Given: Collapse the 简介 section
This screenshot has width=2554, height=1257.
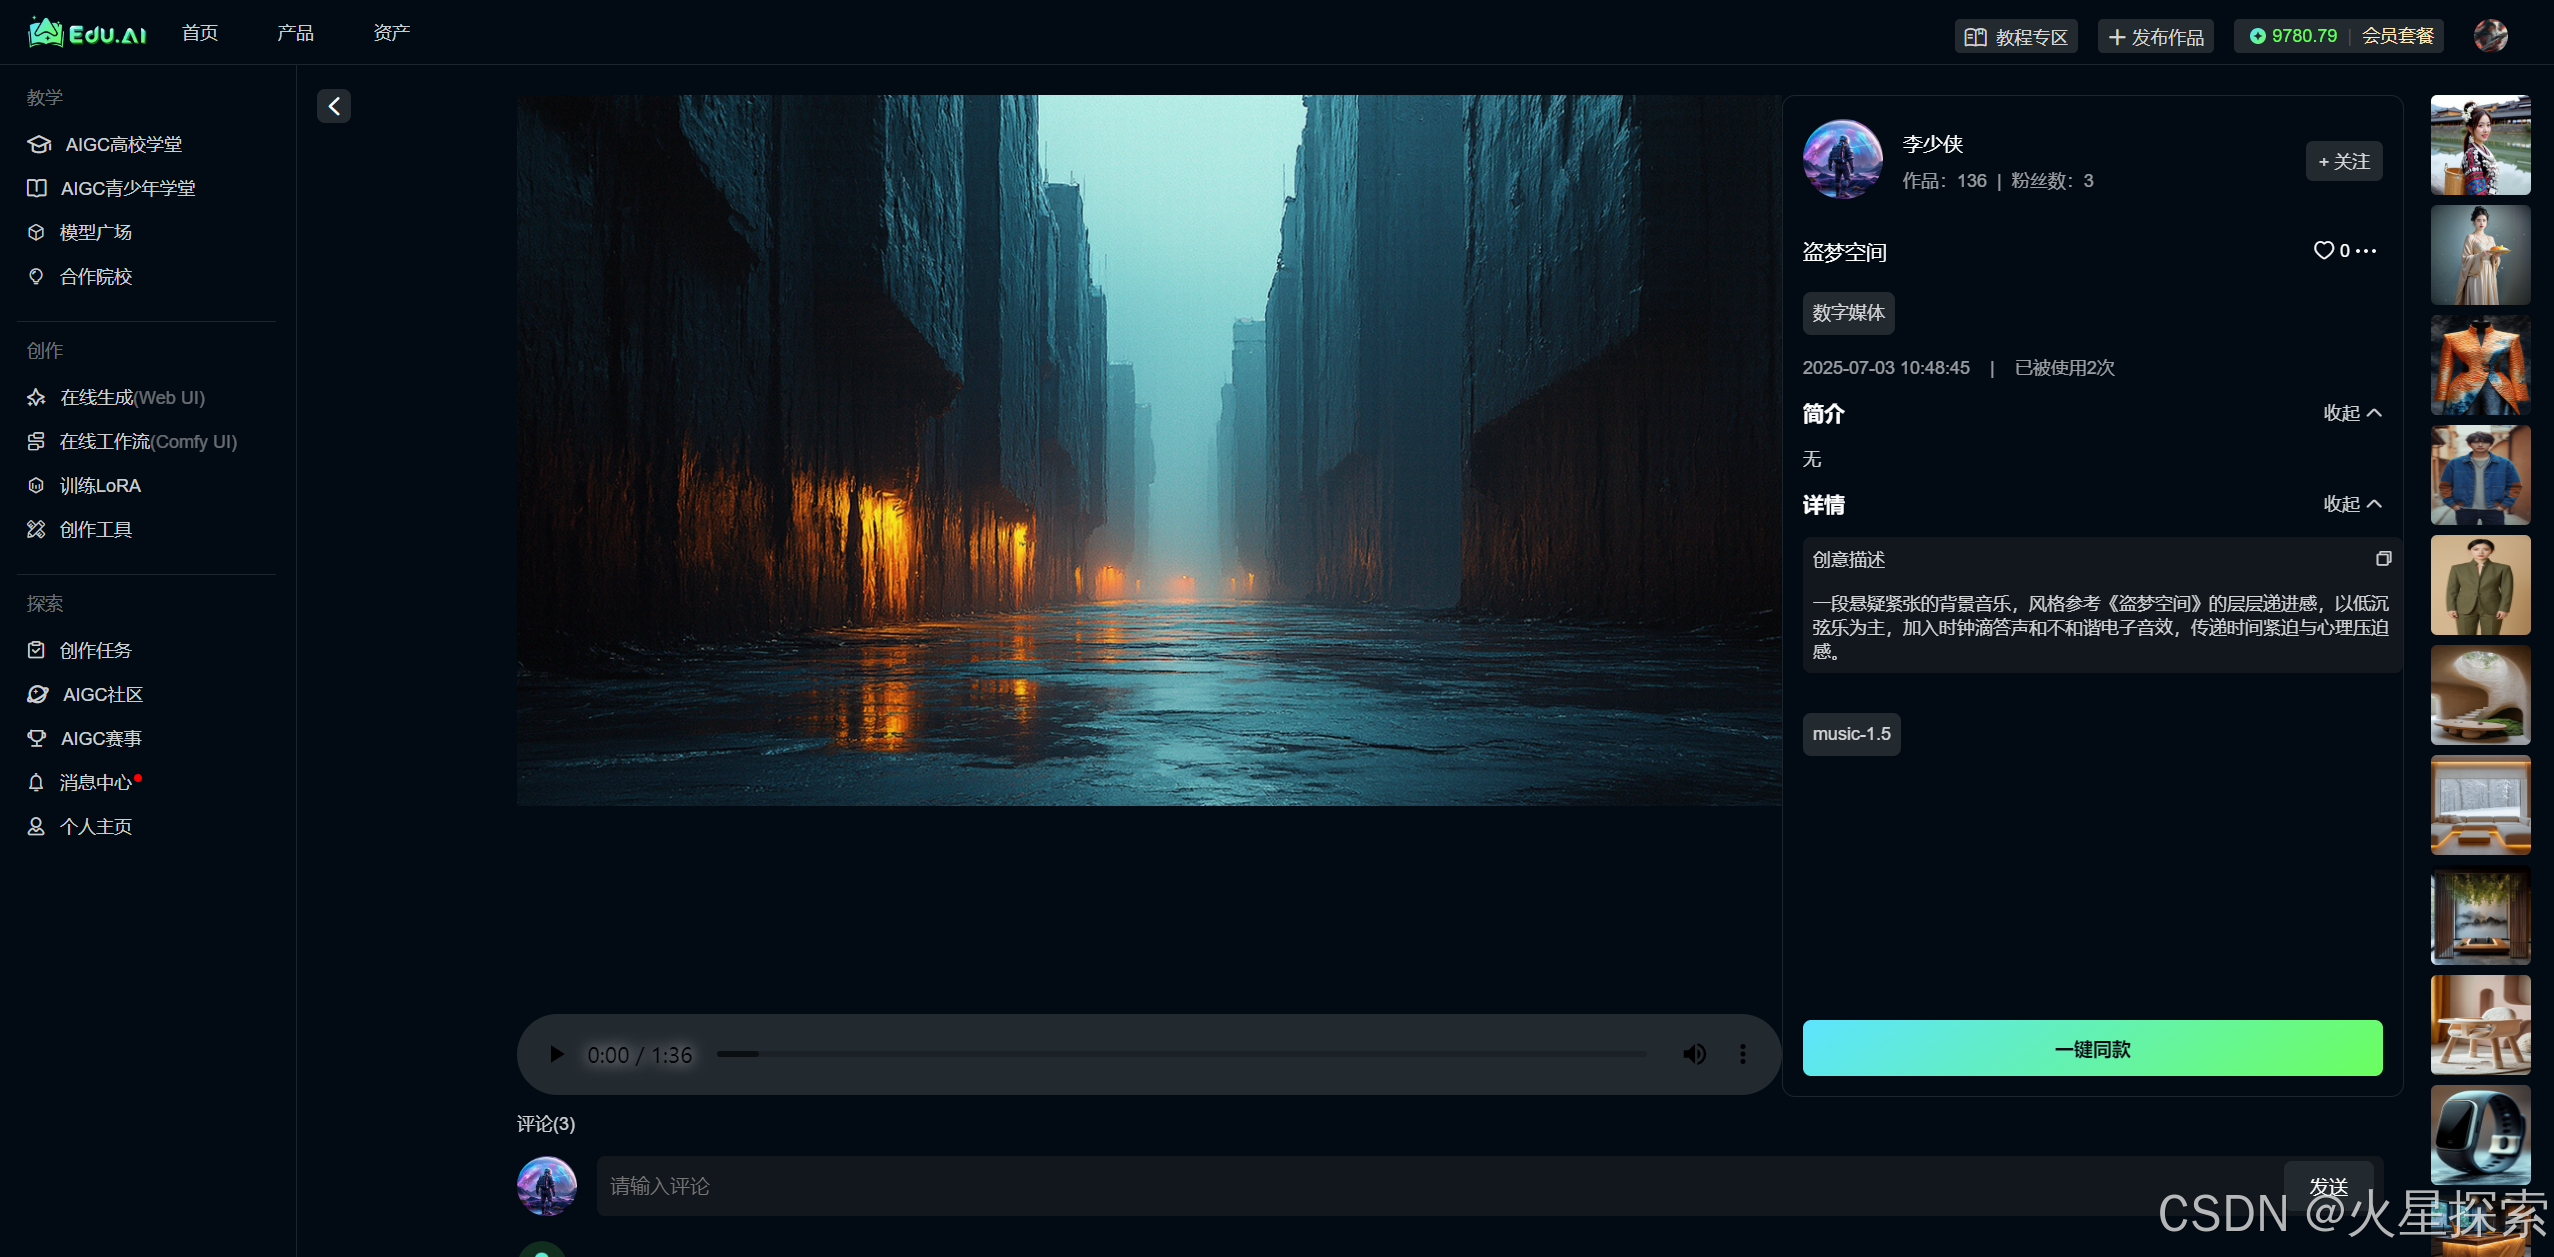Looking at the screenshot, I should coord(2352,413).
